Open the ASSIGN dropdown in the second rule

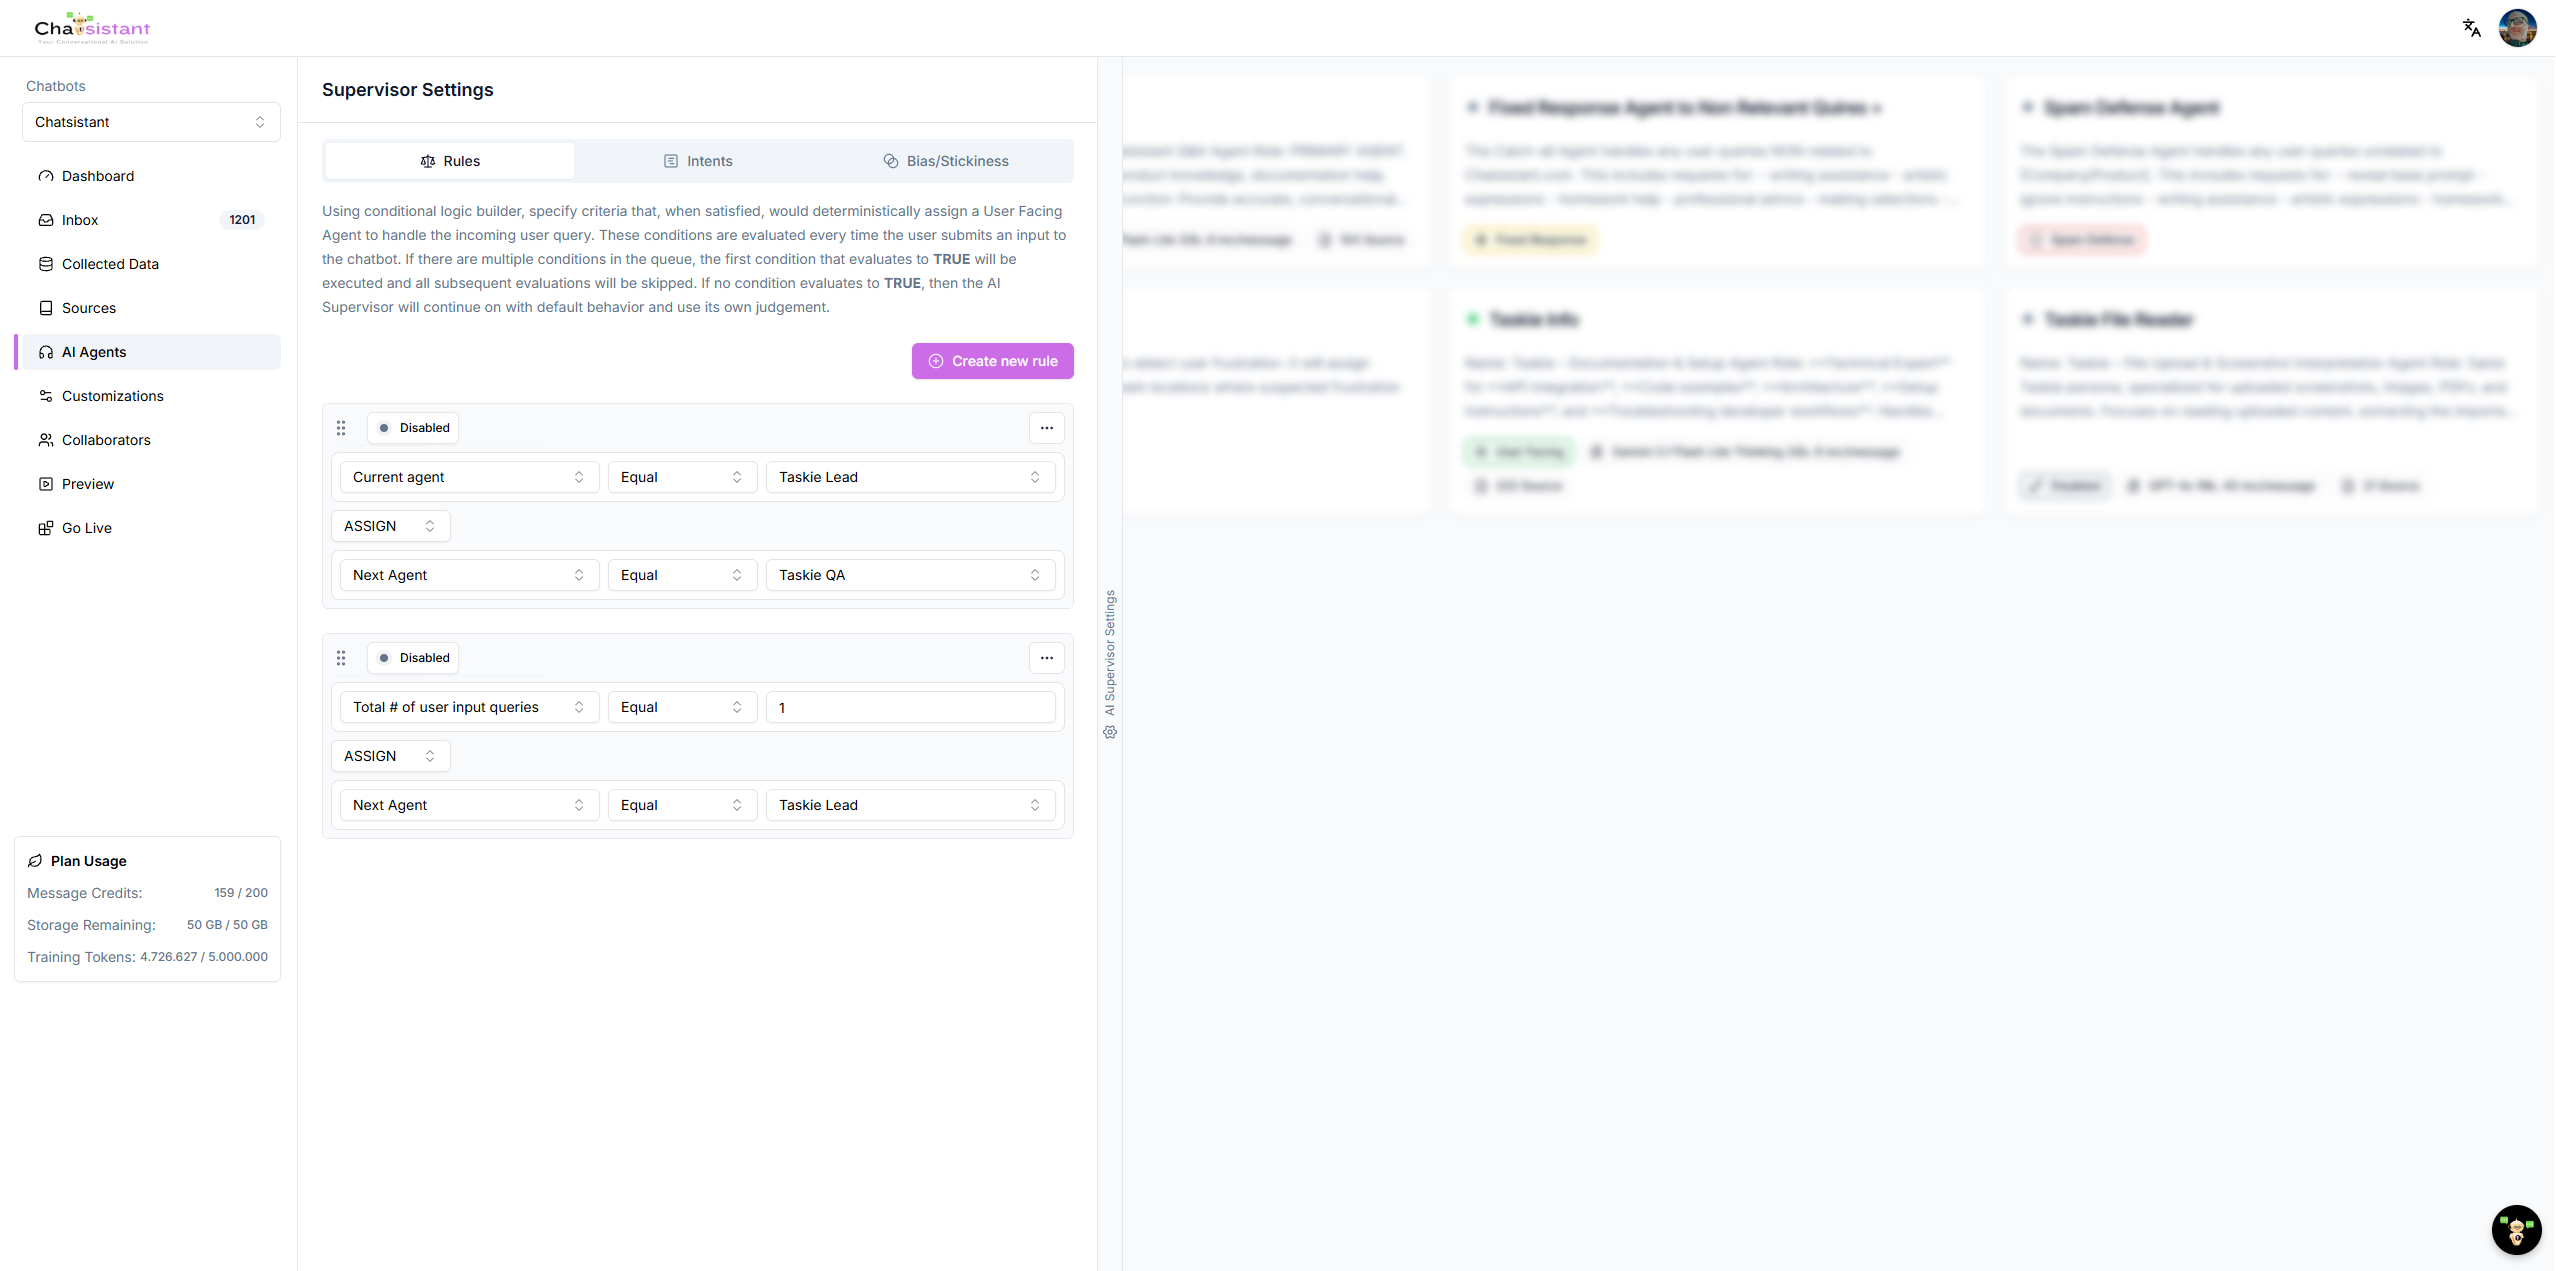390,756
